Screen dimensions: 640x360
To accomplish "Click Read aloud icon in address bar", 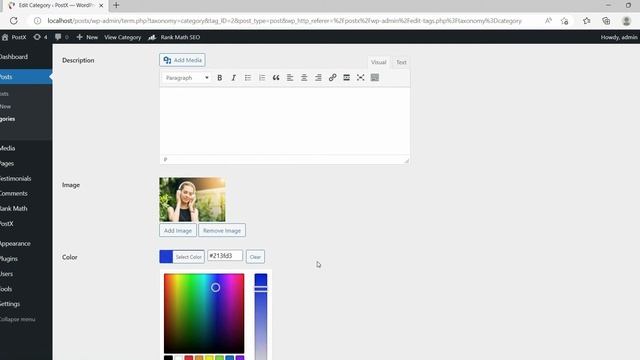I will click(548, 21).
